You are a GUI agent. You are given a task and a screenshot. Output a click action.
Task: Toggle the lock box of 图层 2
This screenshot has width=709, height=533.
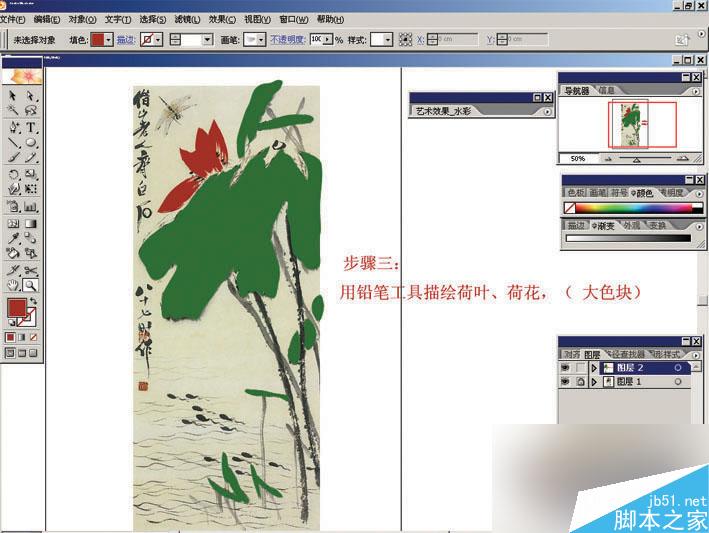click(581, 368)
